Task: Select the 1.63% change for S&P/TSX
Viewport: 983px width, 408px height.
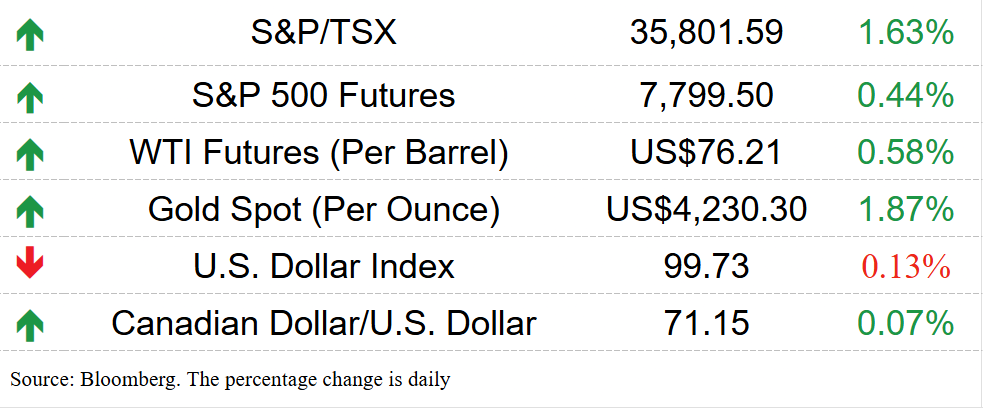Action: pos(906,33)
